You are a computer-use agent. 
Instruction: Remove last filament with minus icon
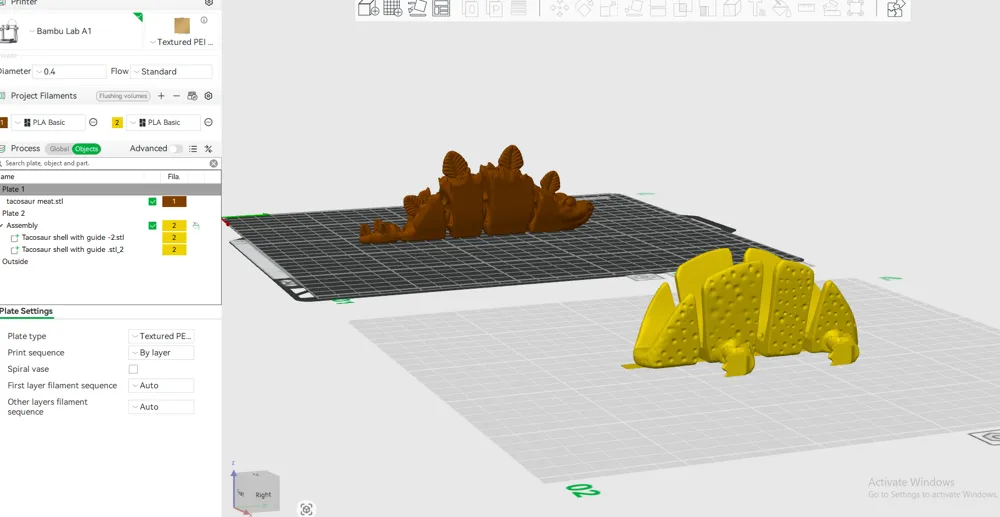point(177,96)
